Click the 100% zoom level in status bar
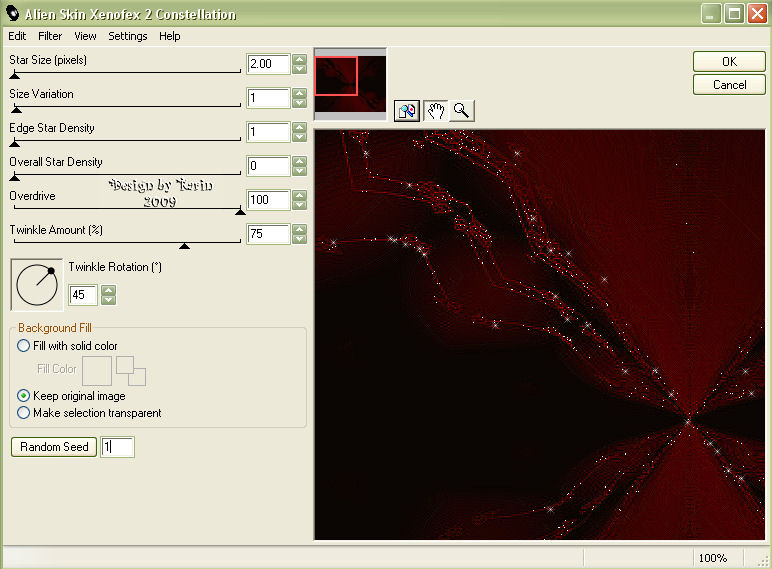772x569 pixels. 712,558
